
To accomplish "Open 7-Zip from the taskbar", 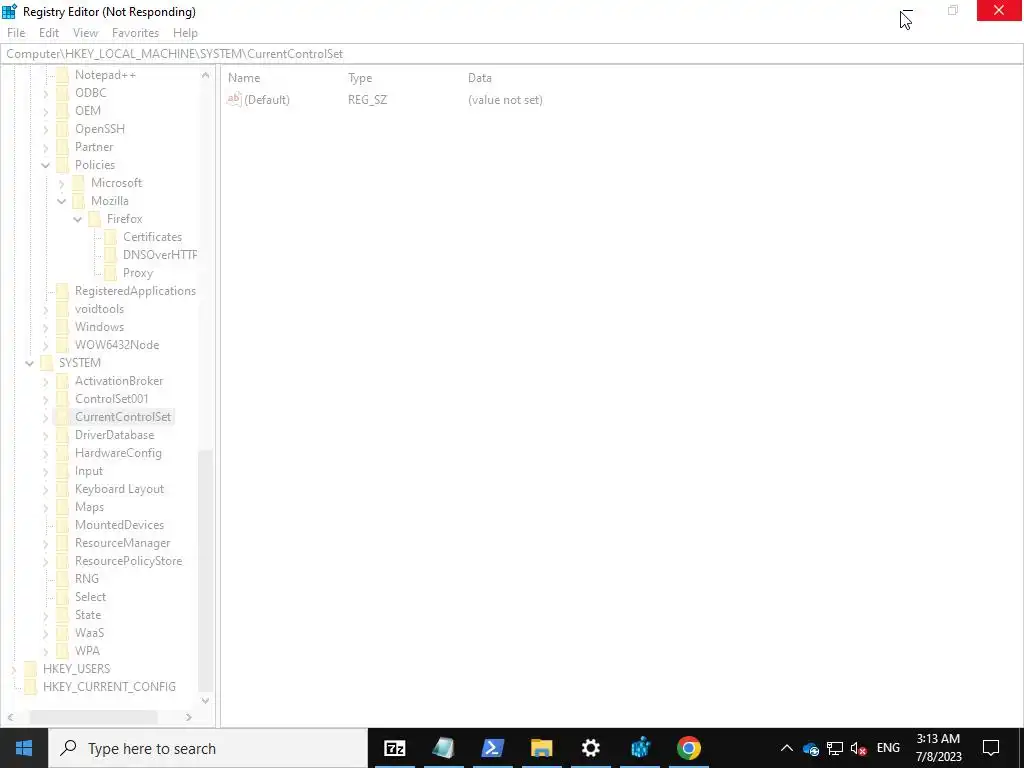I will (x=394, y=748).
